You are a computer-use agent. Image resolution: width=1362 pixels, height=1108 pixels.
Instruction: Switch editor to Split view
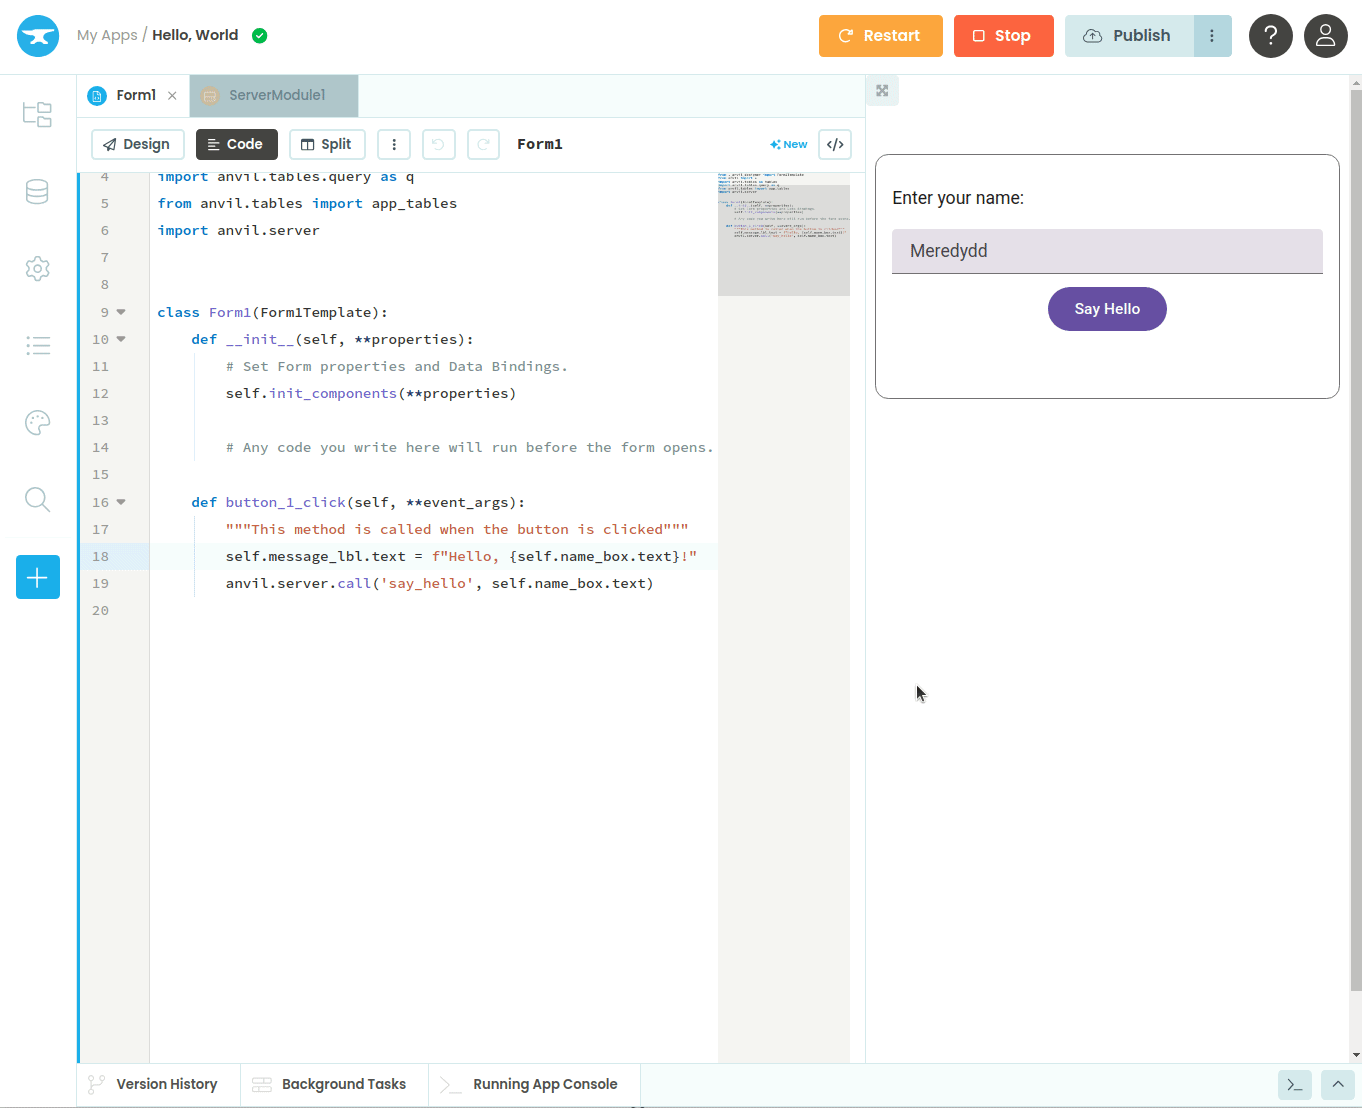(x=327, y=144)
